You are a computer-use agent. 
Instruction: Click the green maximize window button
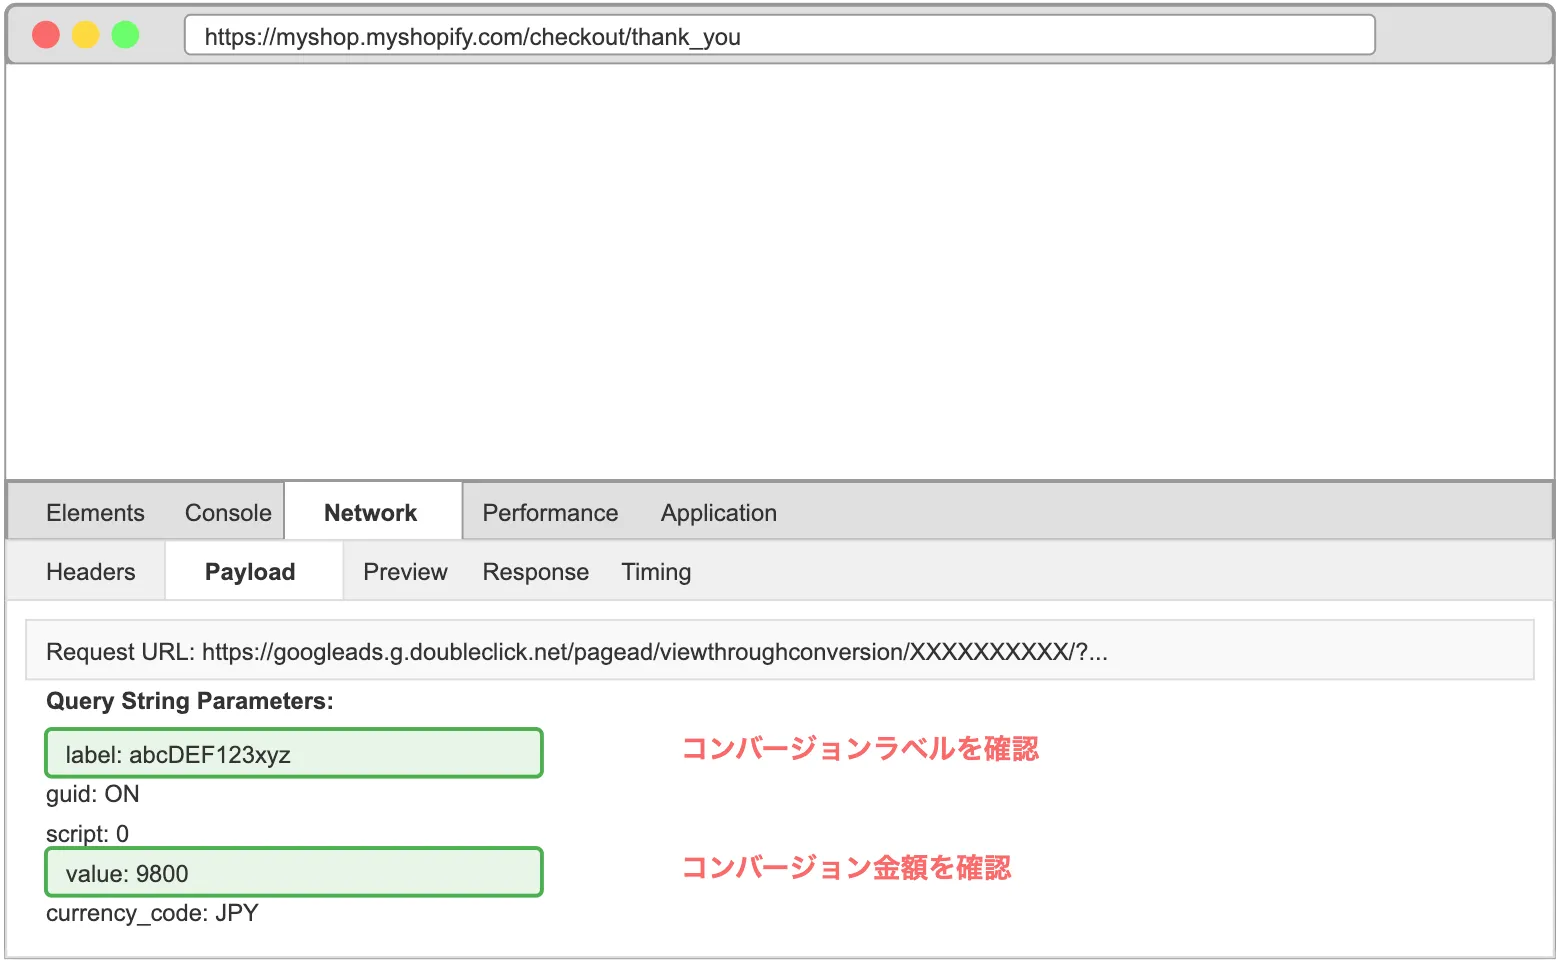(x=125, y=35)
